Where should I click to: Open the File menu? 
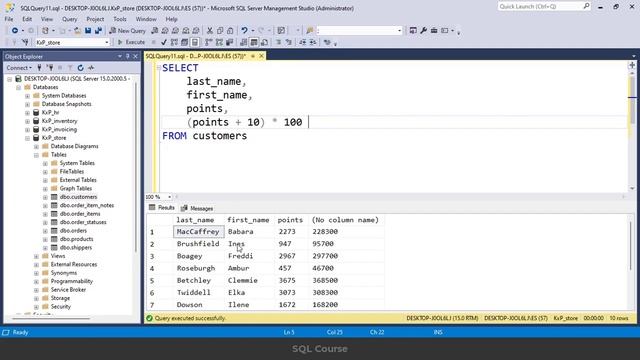9,19
